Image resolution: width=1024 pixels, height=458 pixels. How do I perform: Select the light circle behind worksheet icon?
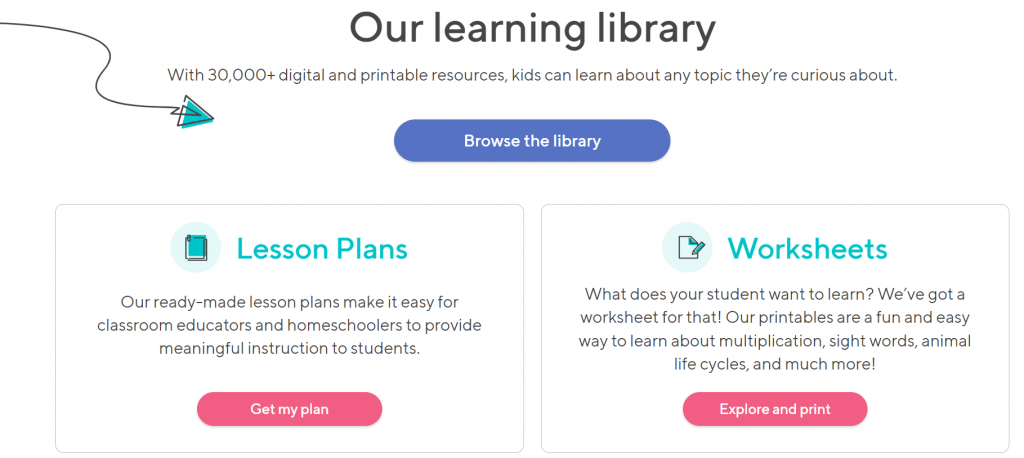[x=687, y=247]
